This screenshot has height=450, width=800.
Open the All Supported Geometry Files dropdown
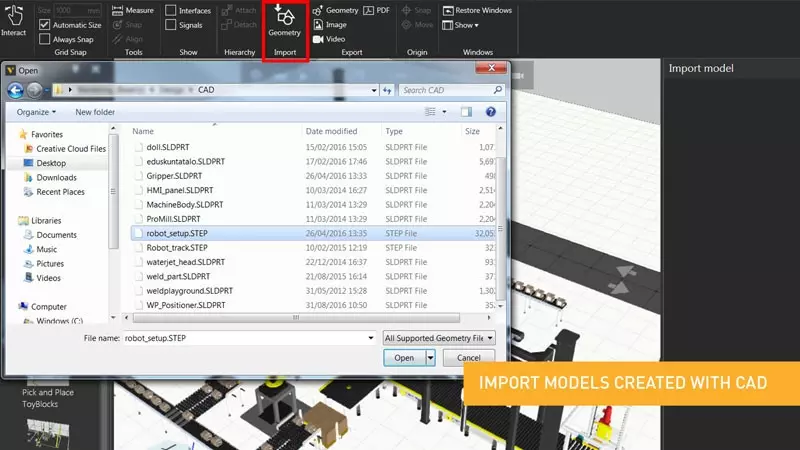(x=438, y=338)
